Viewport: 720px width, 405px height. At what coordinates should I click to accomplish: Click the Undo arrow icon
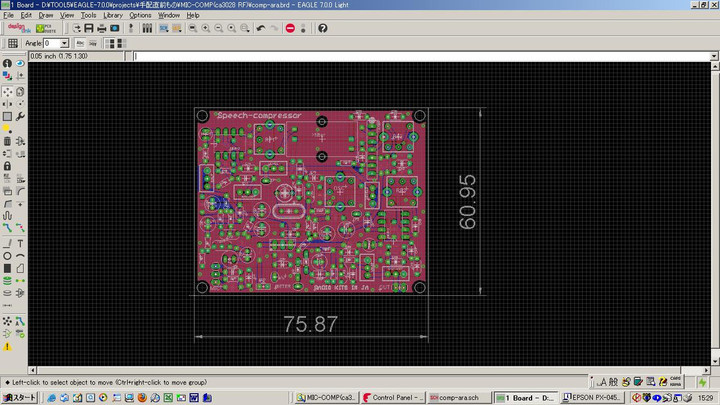coord(260,28)
